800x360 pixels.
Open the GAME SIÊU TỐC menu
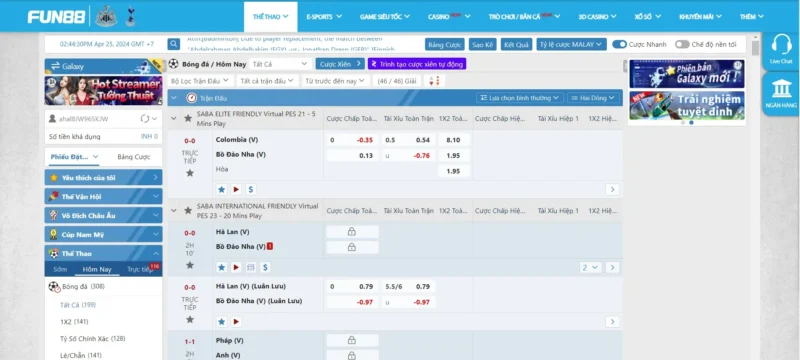pyautogui.click(x=385, y=17)
